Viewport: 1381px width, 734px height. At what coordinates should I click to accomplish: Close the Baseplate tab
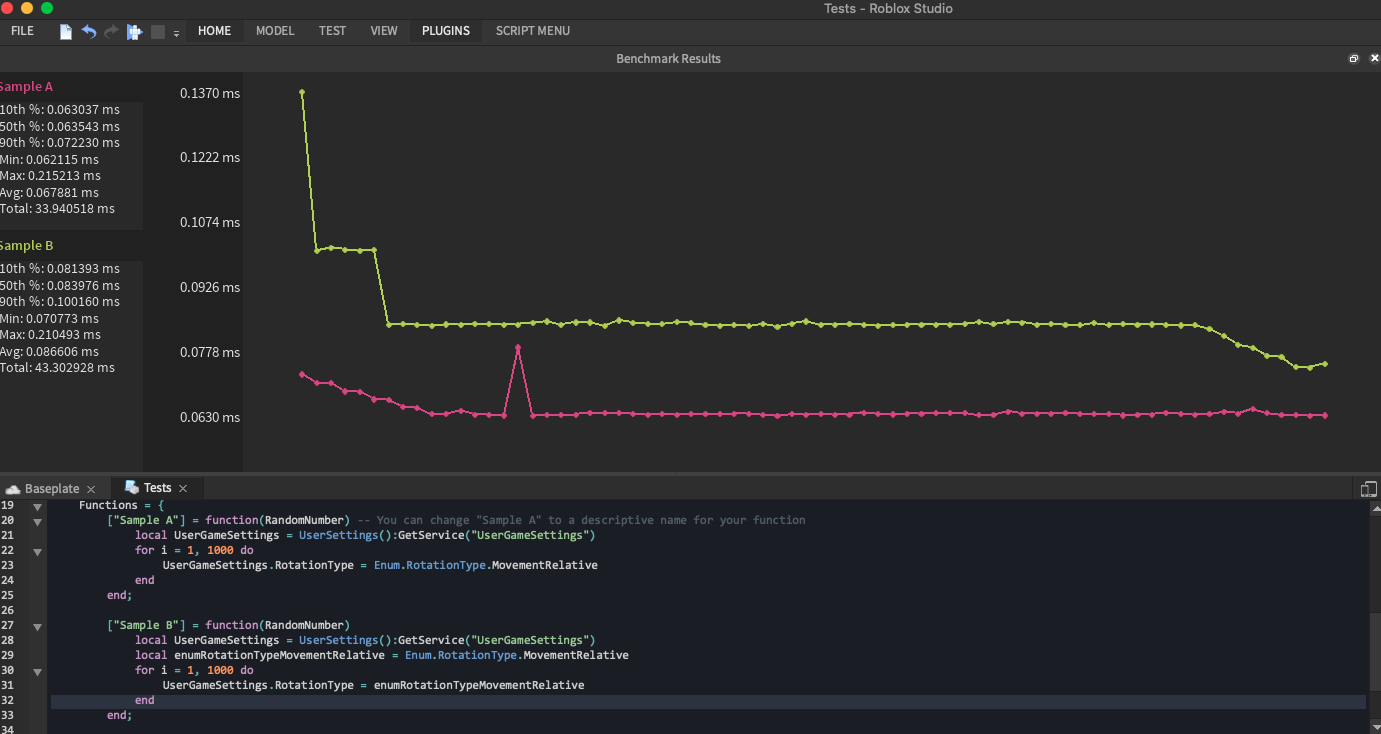[x=91, y=488]
